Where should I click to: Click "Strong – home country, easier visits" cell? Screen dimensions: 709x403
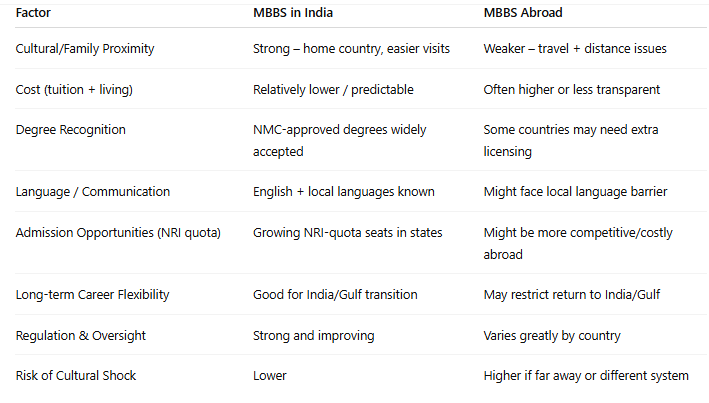[x=352, y=49]
